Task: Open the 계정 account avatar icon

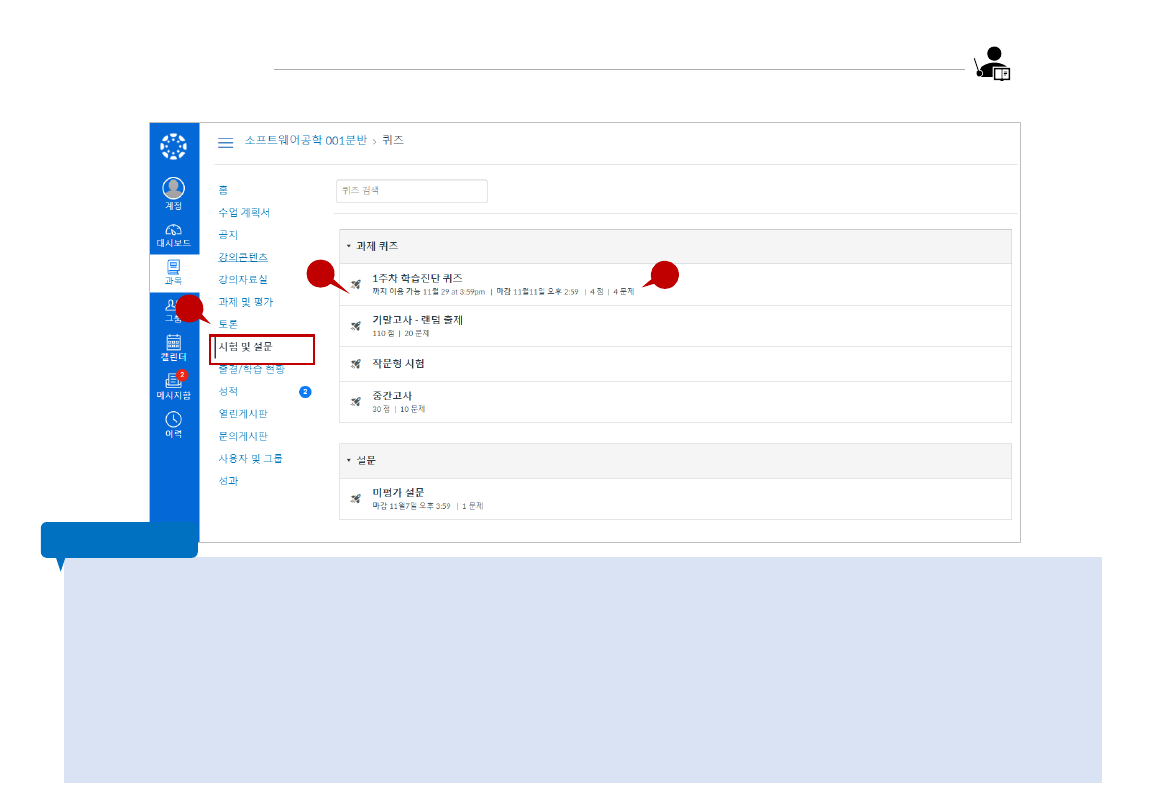Action: (174, 188)
